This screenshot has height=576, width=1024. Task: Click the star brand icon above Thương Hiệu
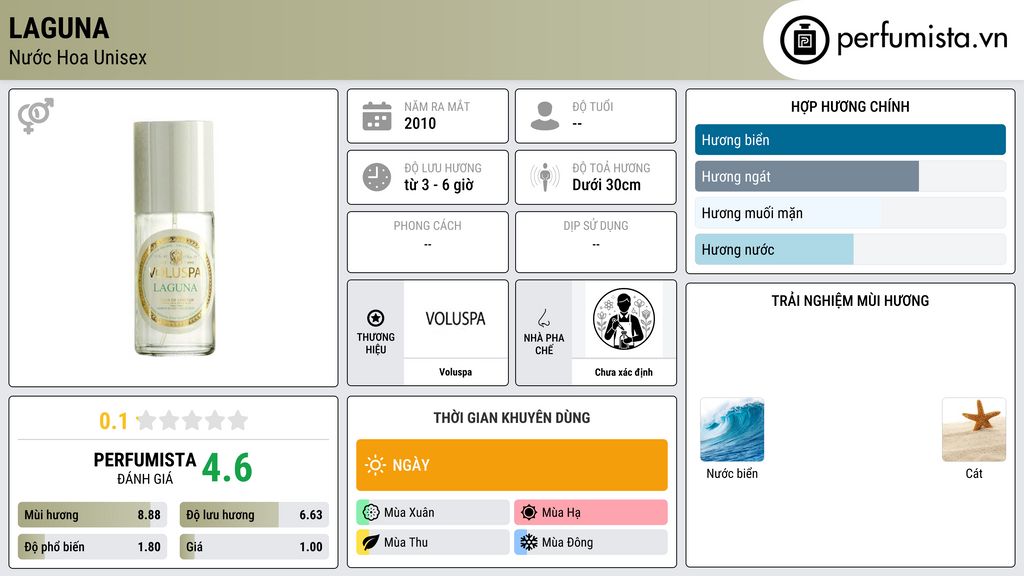pos(376,318)
